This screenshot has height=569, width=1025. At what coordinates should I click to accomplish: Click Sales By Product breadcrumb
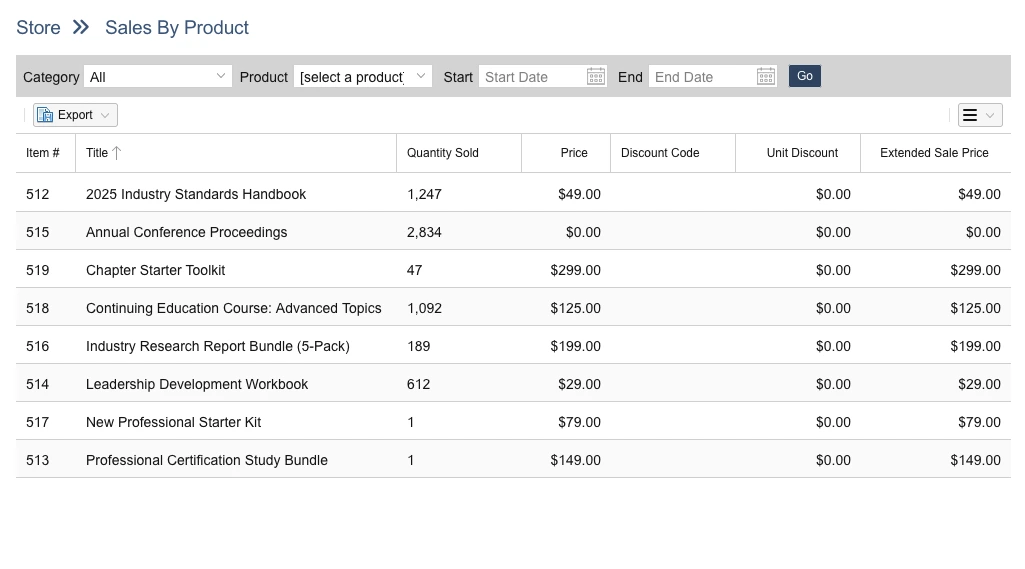tap(177, 27)
